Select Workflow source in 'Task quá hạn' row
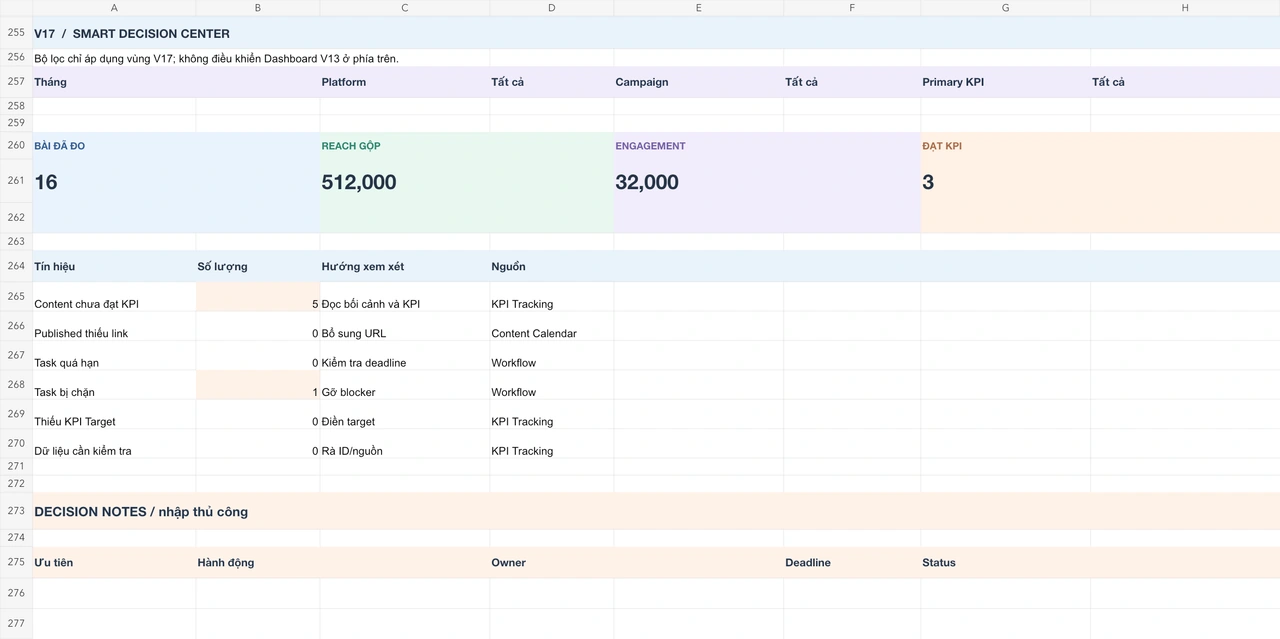1280x639 pixels. pyautogui.click(x=552, y=356)
